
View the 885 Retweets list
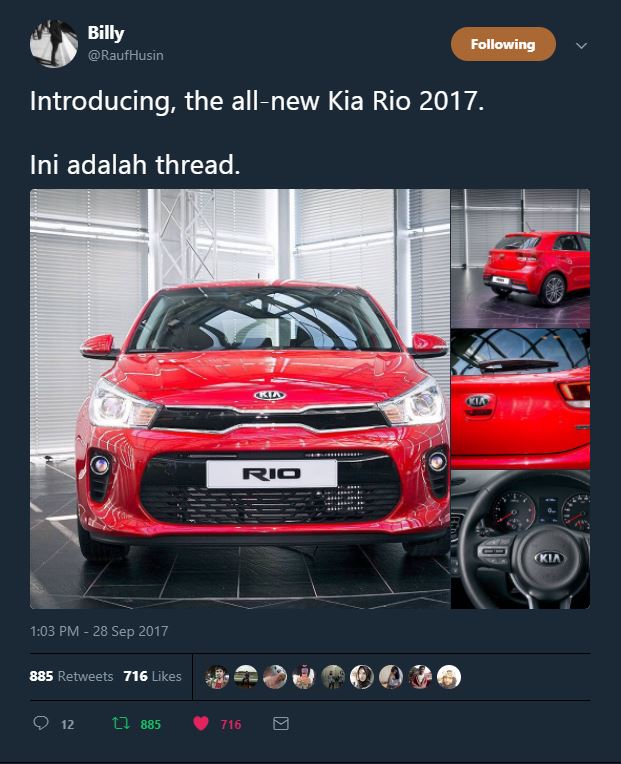coord(71,676)
